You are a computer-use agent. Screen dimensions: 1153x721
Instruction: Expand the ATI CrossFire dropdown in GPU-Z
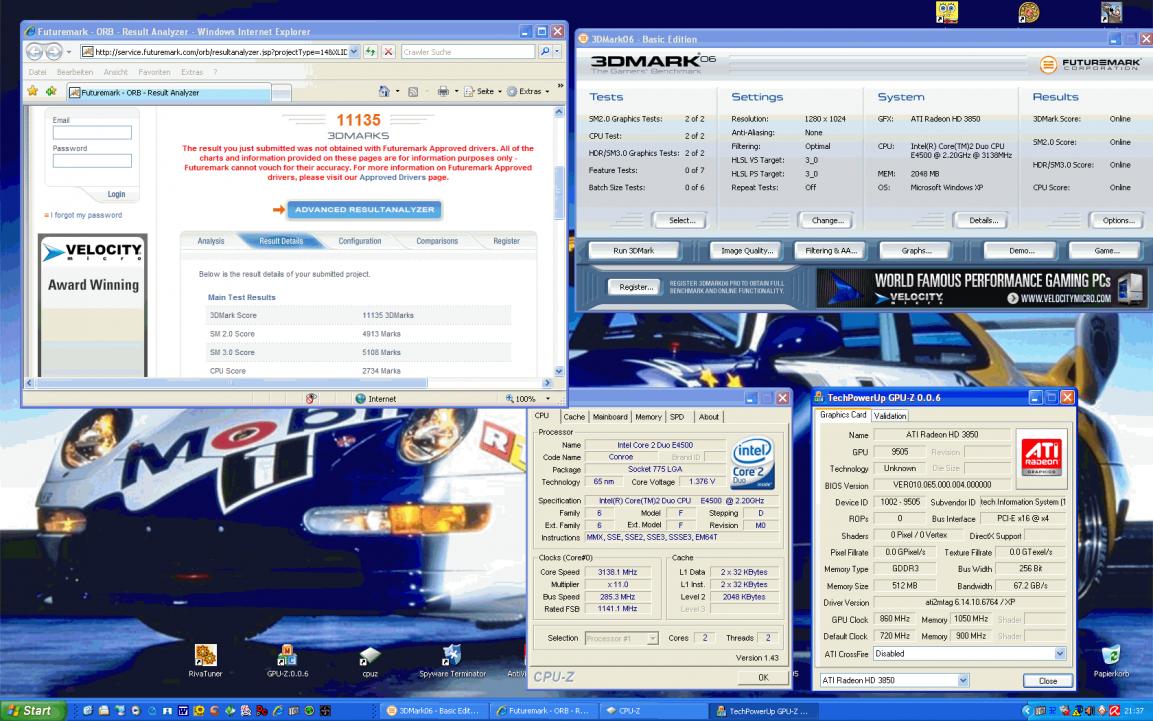pyautogui.click(x=1060, y=653)
